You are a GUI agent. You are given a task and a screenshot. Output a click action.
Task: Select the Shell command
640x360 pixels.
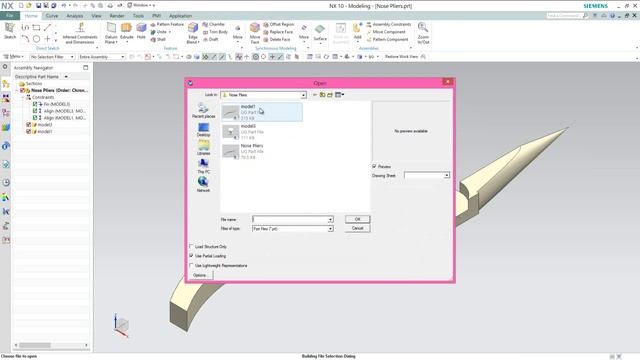point(158,40)
